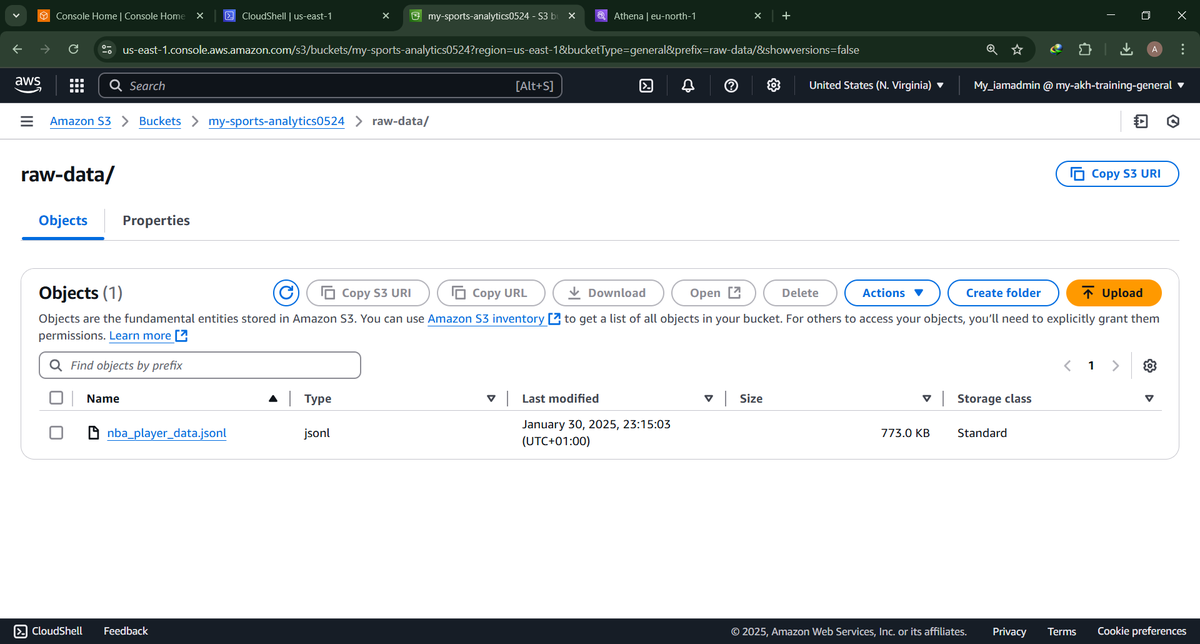This screenshot has width=1200, height=644.
Task: Open the My_iamadmin account menu
Action: (1079, 86)
